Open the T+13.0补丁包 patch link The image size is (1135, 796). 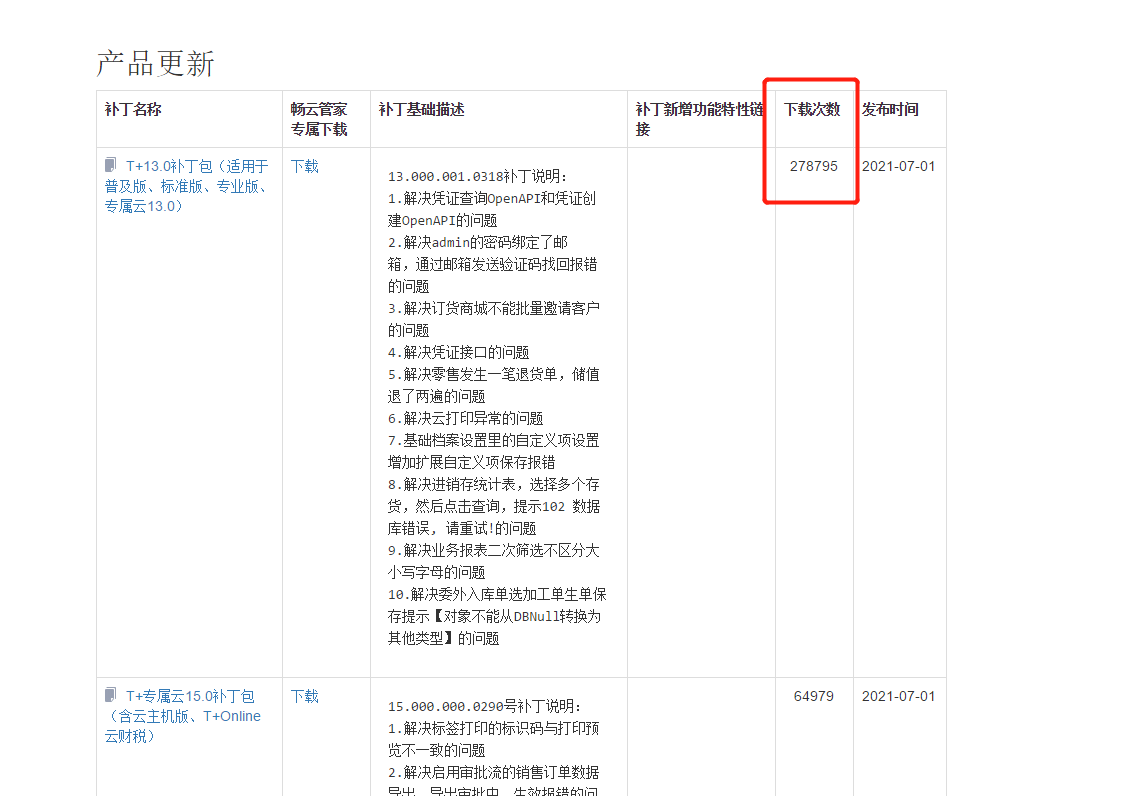tap(186, 186)
